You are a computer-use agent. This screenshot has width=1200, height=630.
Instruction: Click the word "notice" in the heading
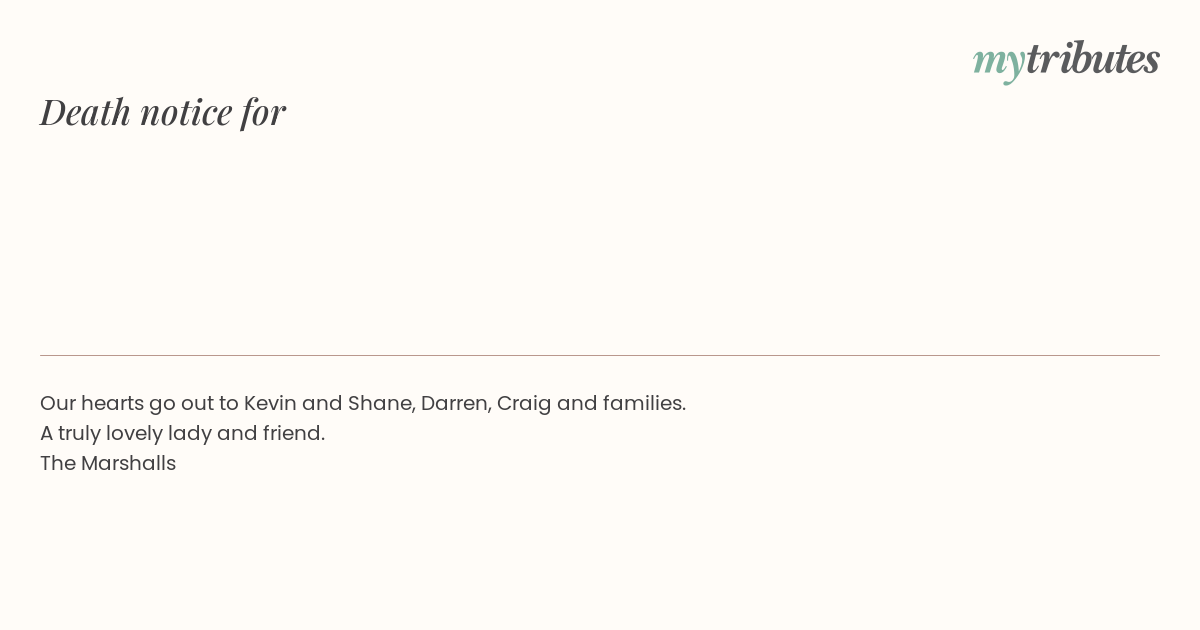click(x=186, y=112)
